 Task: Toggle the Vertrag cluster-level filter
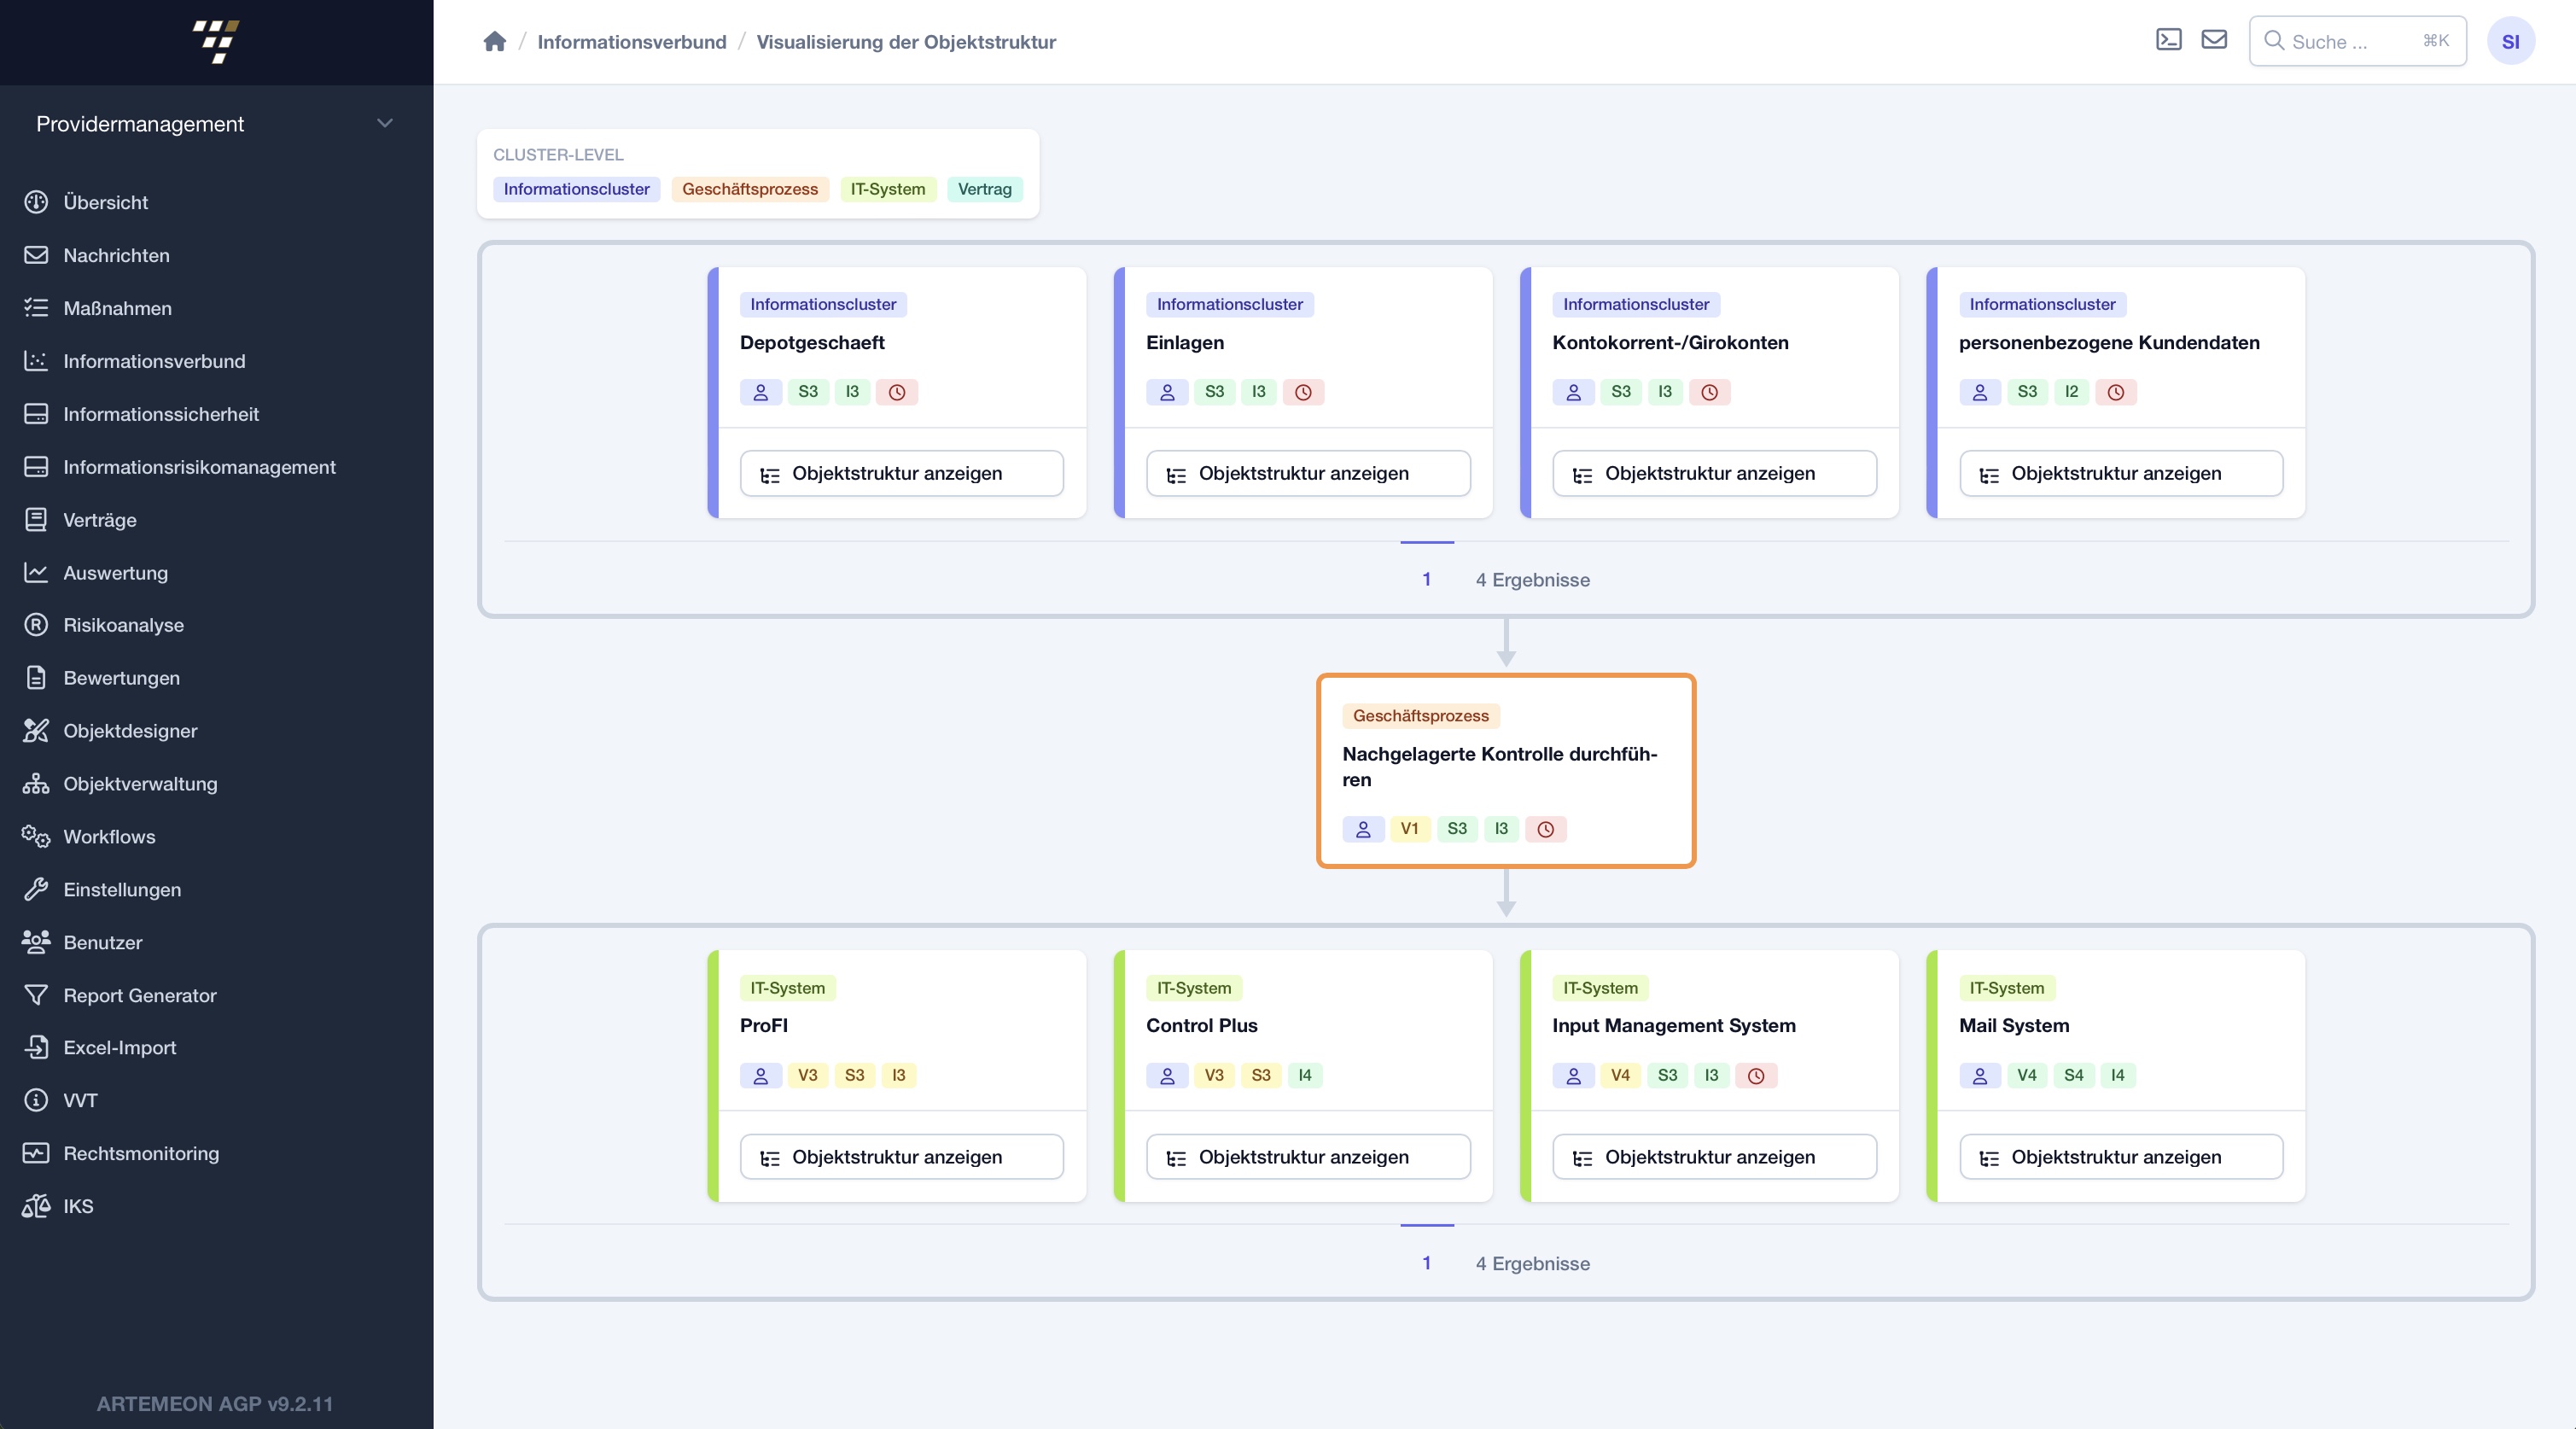coord(983,189)
